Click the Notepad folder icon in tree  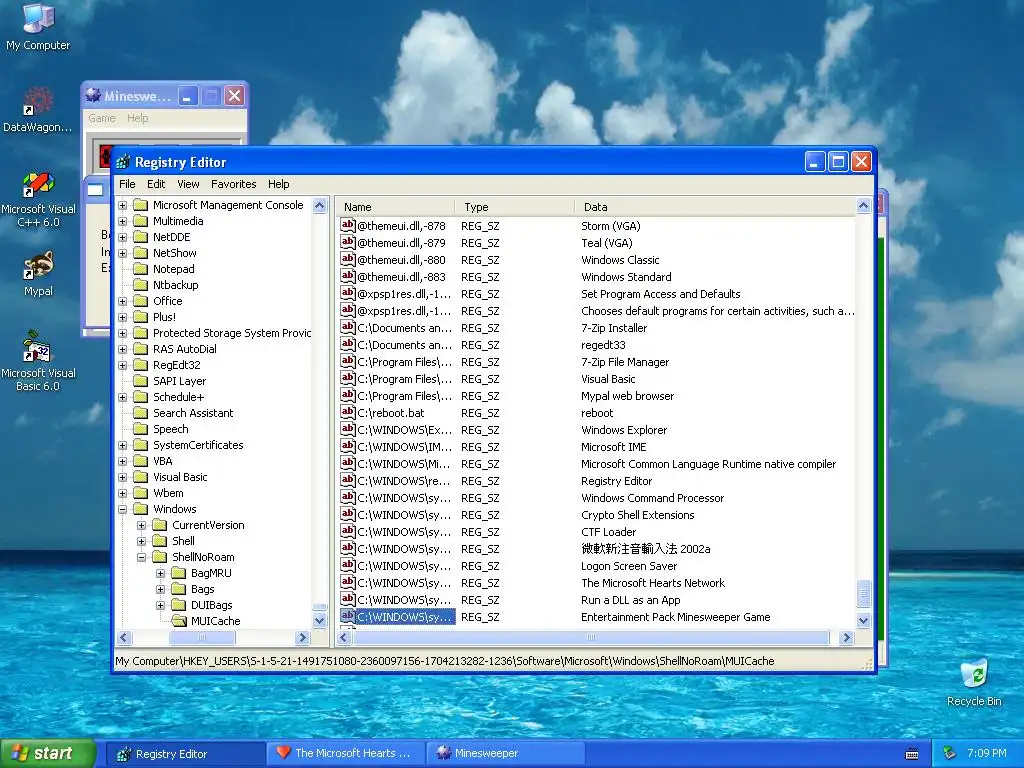pos(140,268)
